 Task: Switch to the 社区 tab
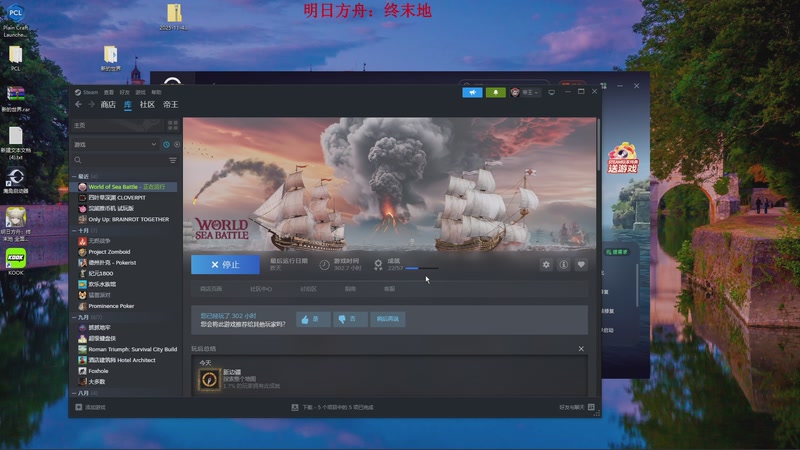(x=147, y=104)
